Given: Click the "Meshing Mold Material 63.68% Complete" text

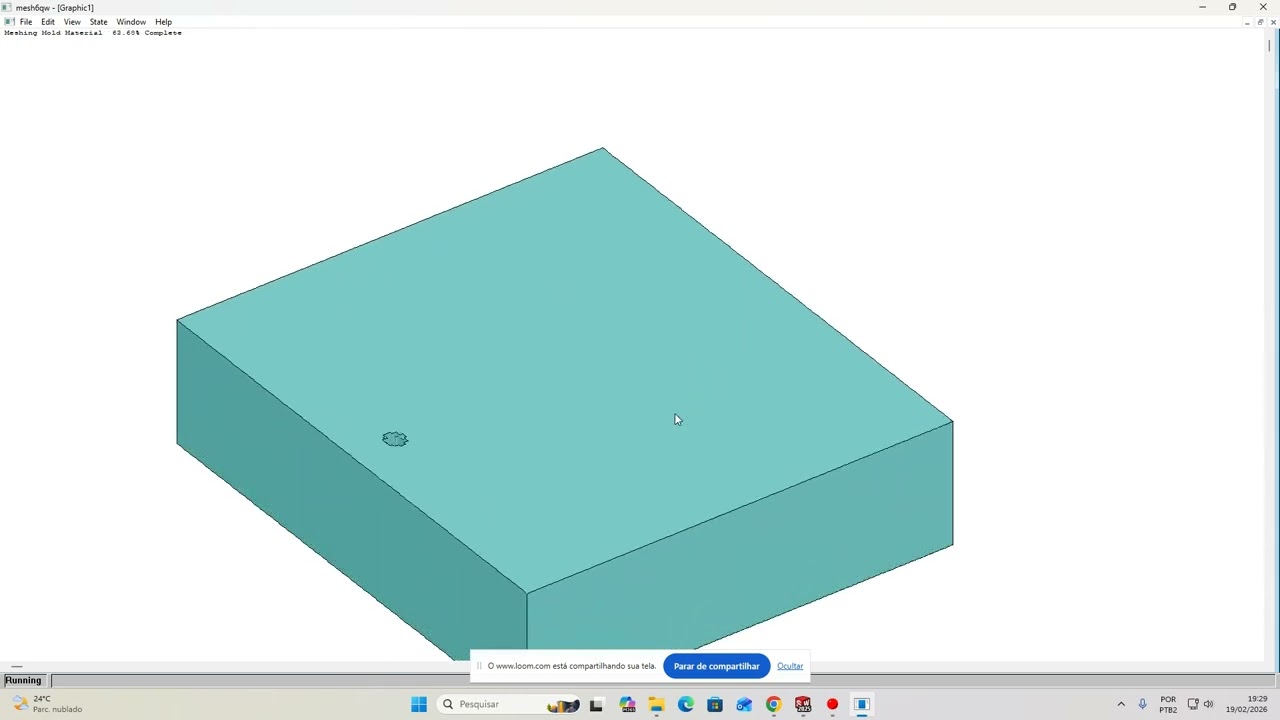Looking at the screenshot, I should (x=93, y=33).
